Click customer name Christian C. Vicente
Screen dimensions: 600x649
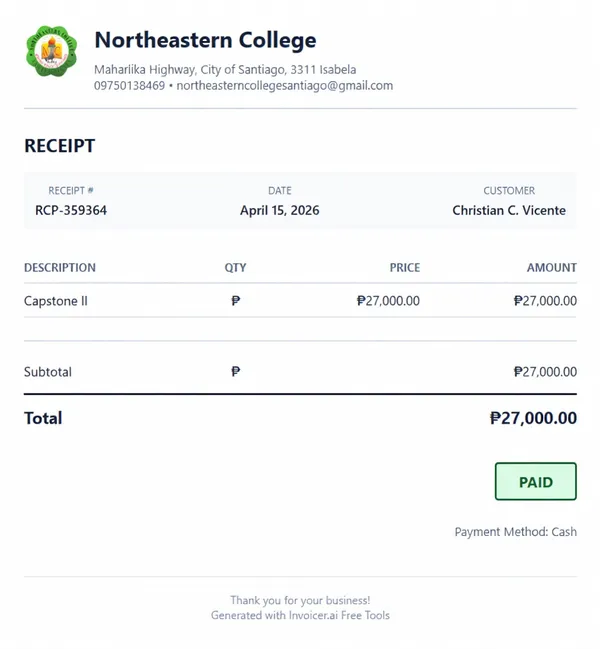509,211
